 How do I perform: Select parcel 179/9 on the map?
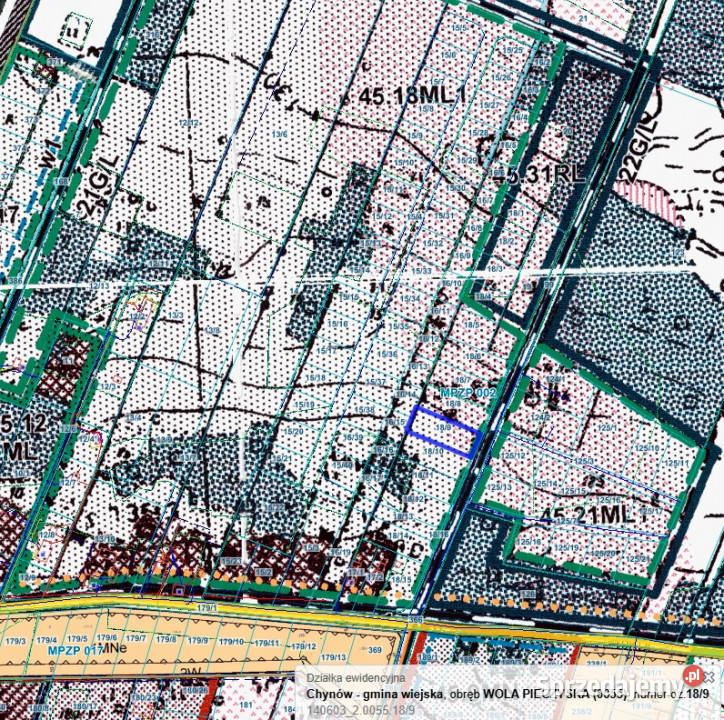[x=198, y=641]
